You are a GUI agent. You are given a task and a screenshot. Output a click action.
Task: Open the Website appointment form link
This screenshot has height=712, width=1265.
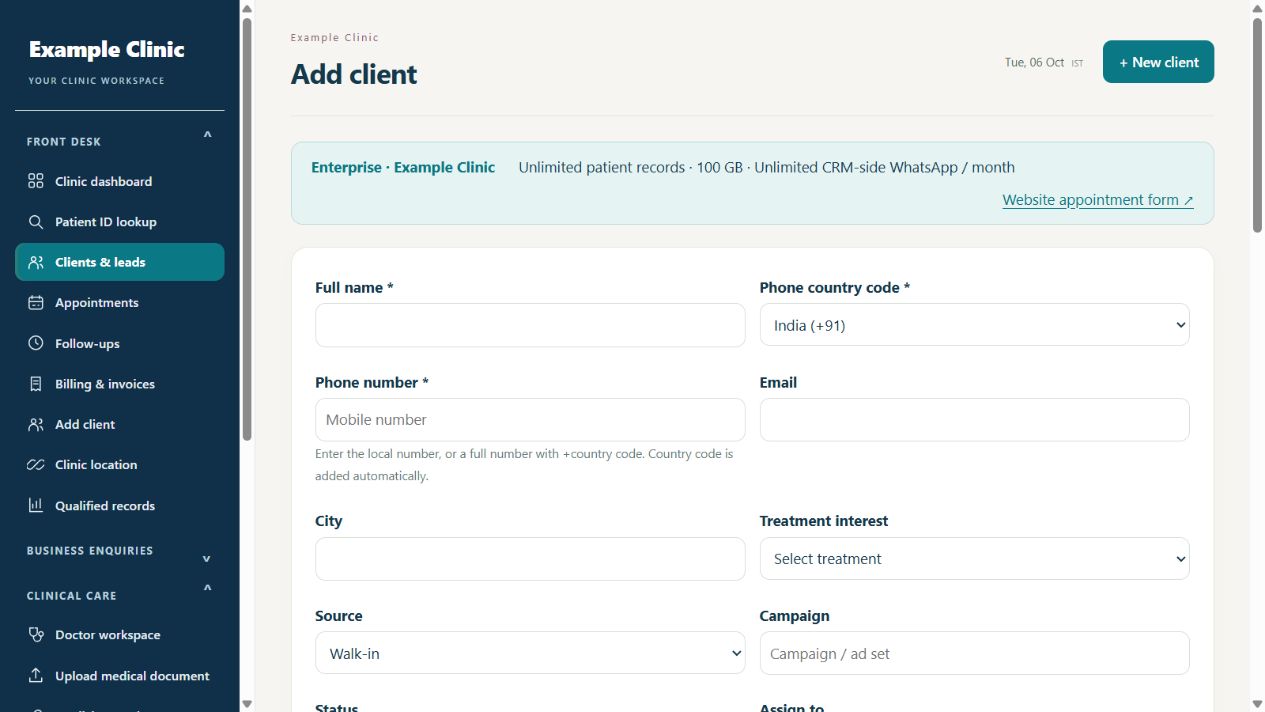[x=1098, y=200]
